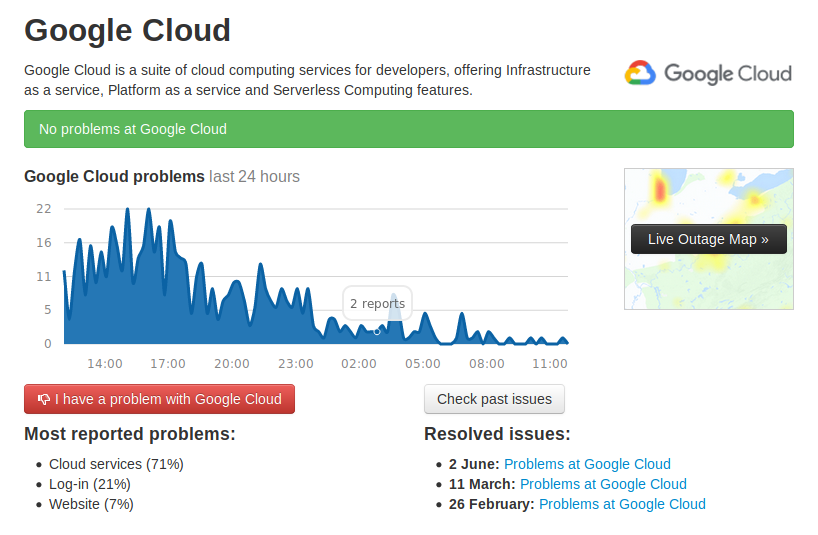Click the '02:00' time axis label

359,364
